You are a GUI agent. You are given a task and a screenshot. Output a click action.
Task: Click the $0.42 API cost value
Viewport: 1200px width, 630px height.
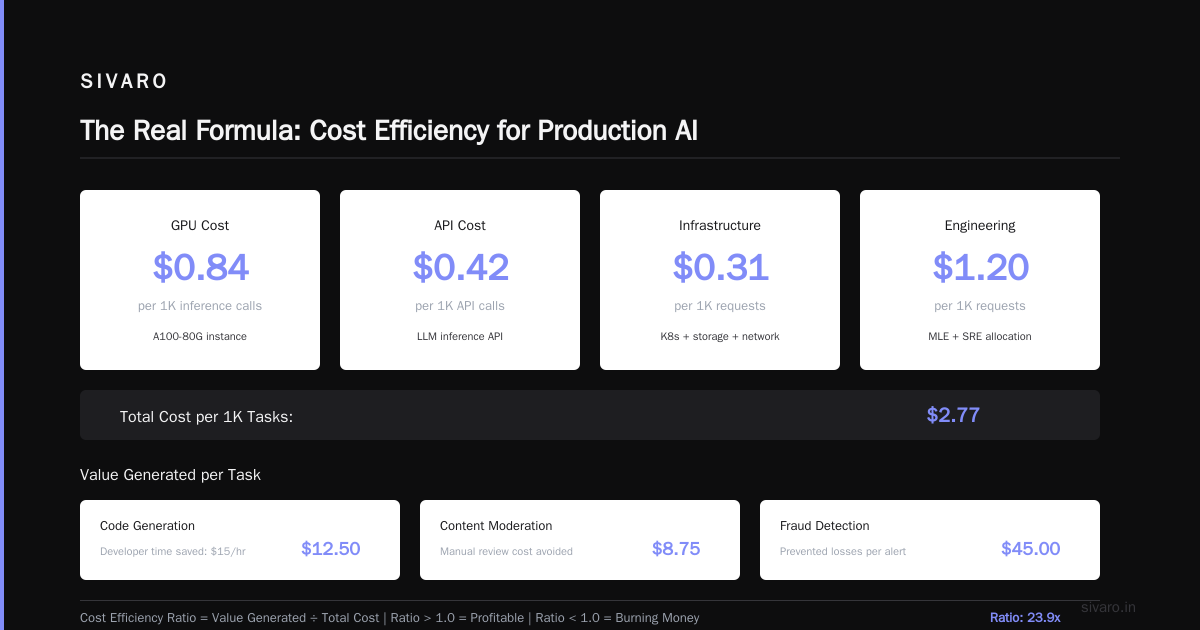point(460,267)
